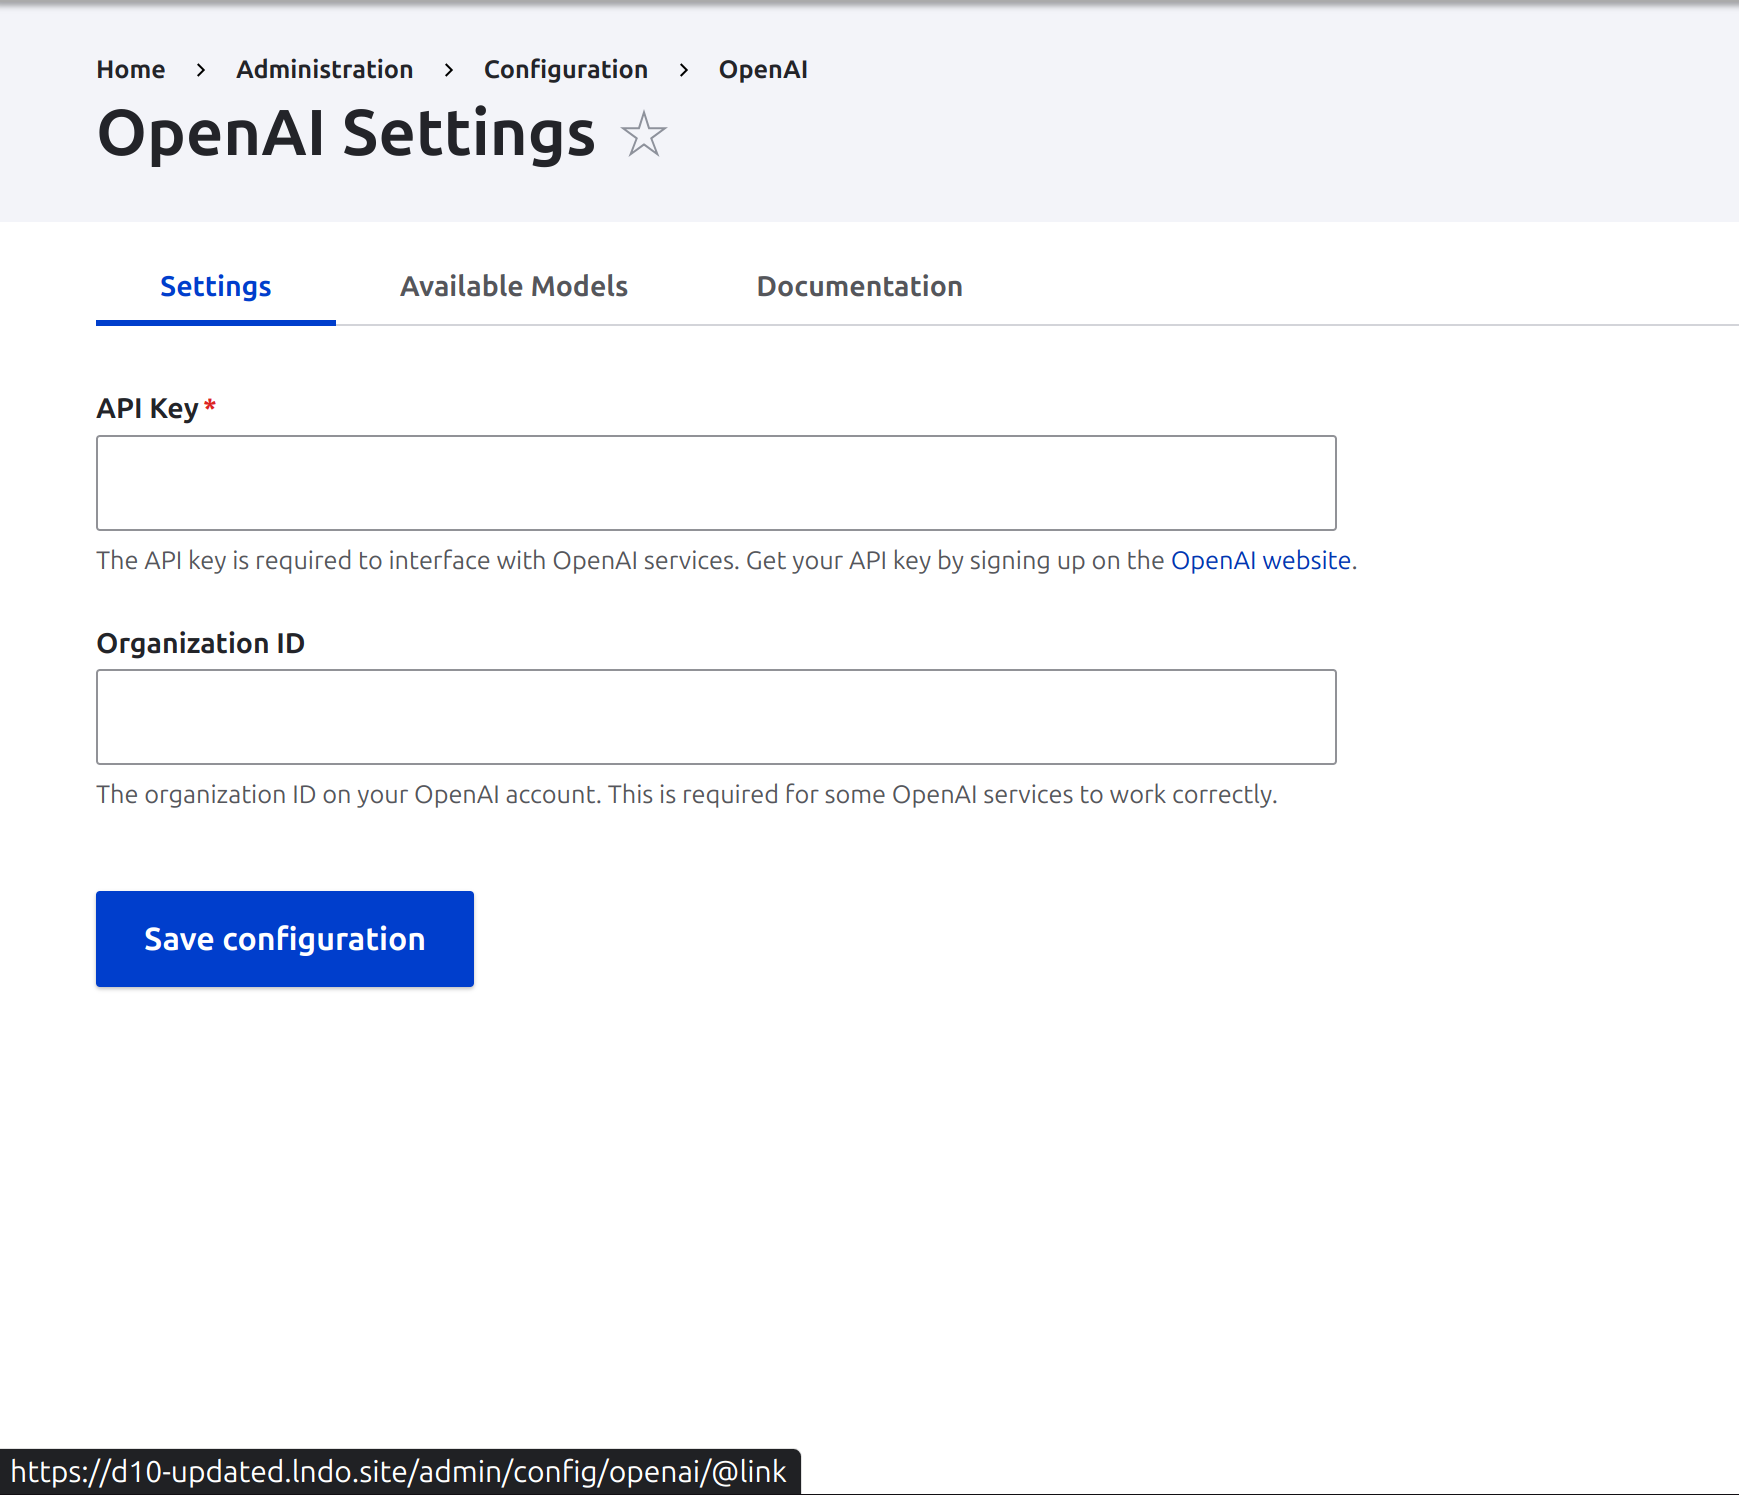Go to Home breadcrumb
This screenshot has width=1739, height=1495.
pyautogui.click(x=131, y=69)
